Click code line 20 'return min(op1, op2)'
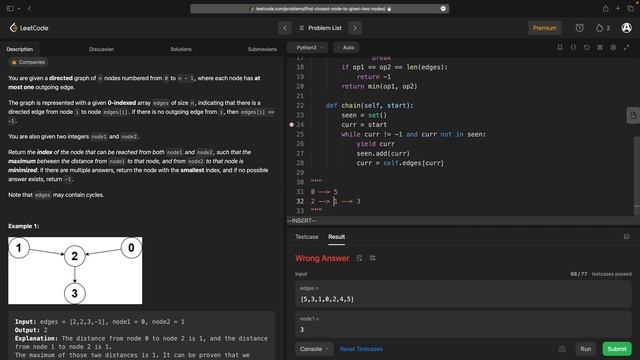The width and height of the screenshot is (640, 360). click(379, 86)
